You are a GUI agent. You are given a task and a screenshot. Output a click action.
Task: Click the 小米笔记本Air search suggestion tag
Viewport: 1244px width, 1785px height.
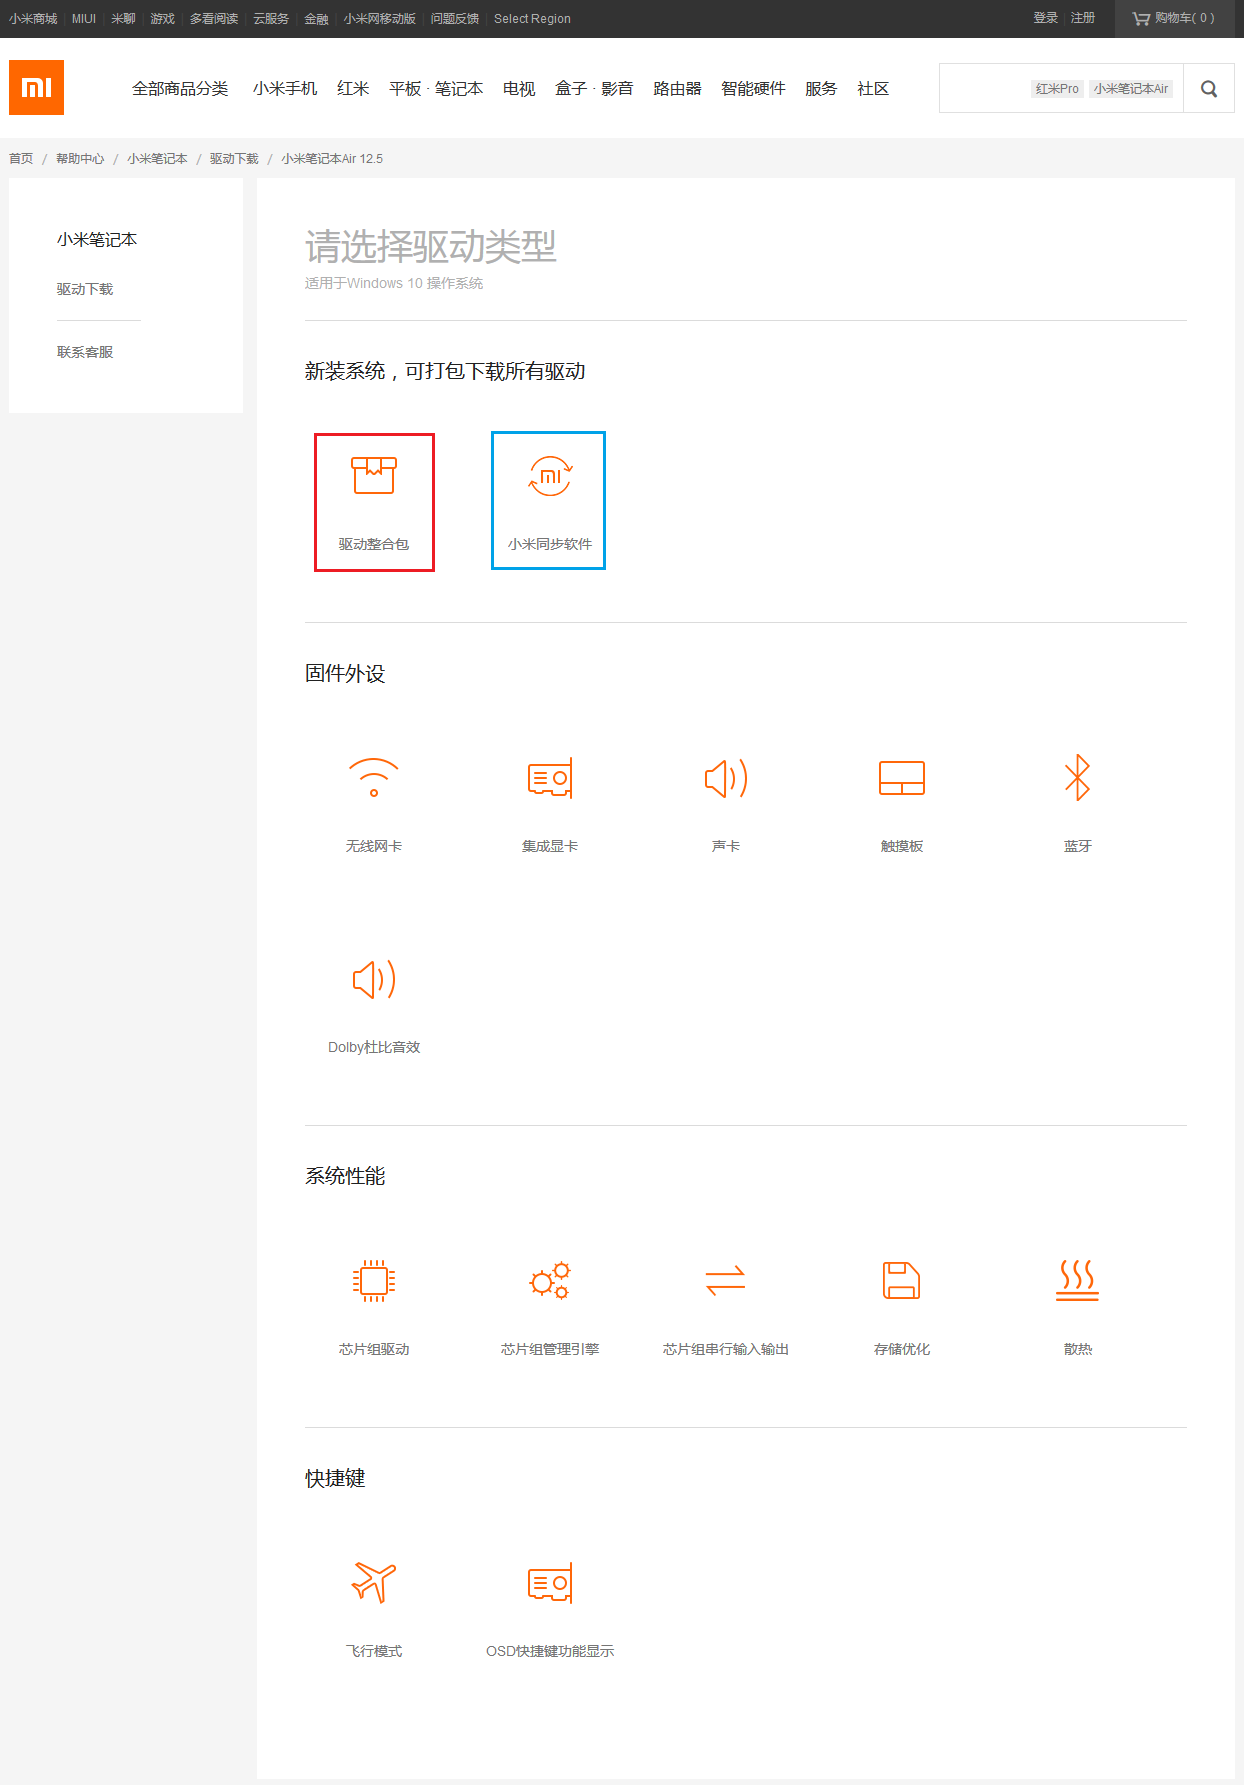point(1131,89)
